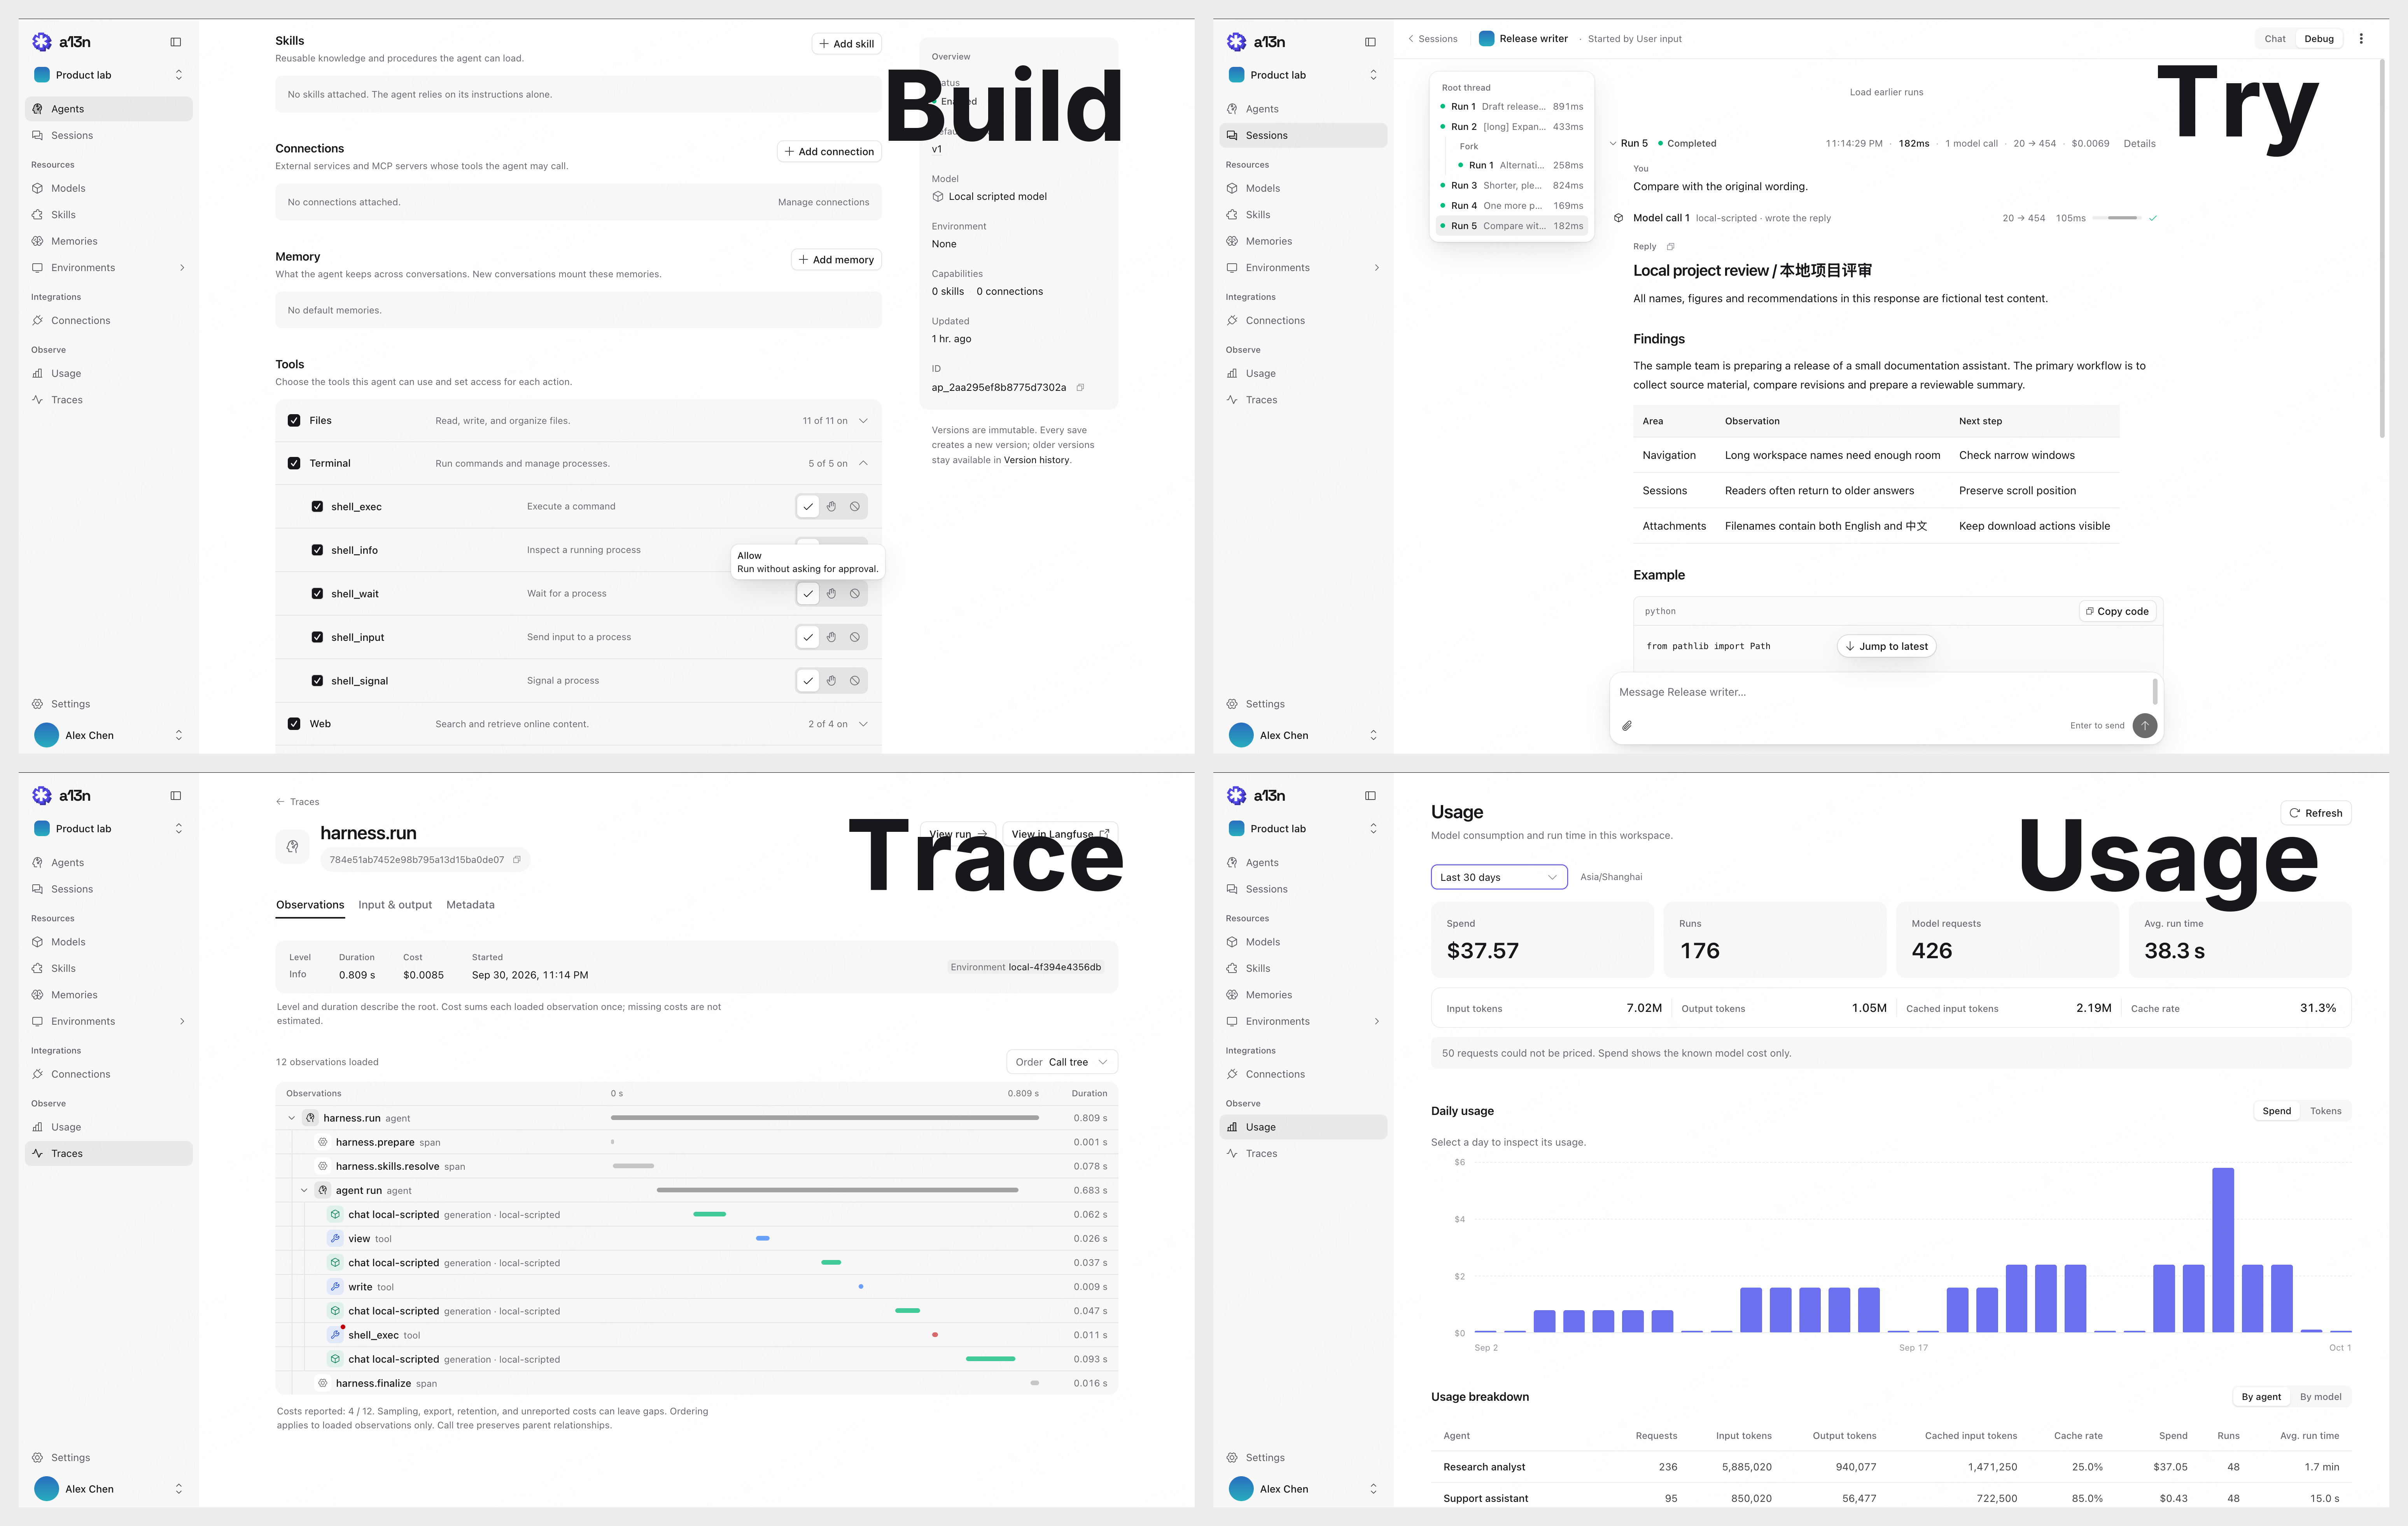The height and width of the screenshot is (1526, 2408).
Task: Expand the Files tools row chevron
Action: pos(863,421)
